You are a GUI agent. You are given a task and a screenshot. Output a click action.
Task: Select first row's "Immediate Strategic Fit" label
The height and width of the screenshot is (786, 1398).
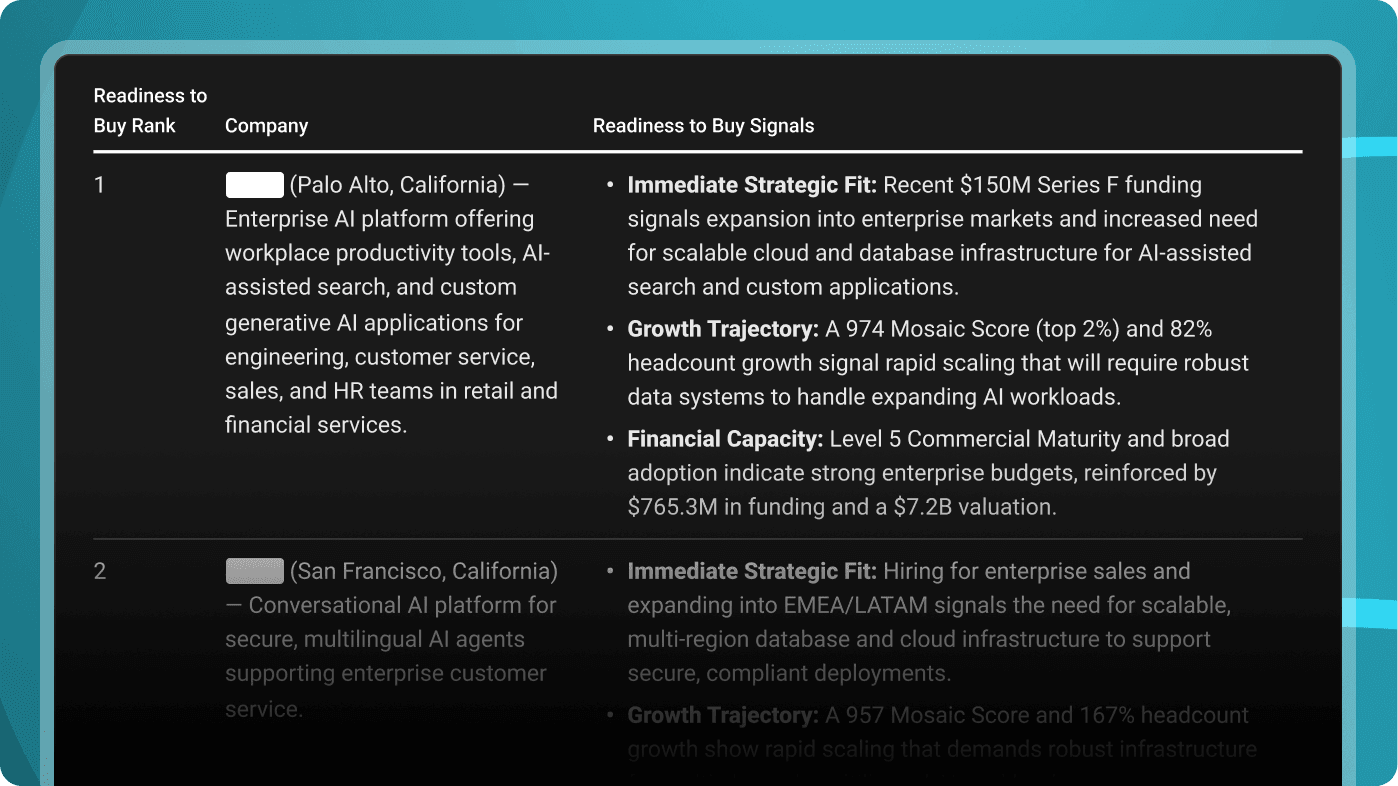point(751,185)
